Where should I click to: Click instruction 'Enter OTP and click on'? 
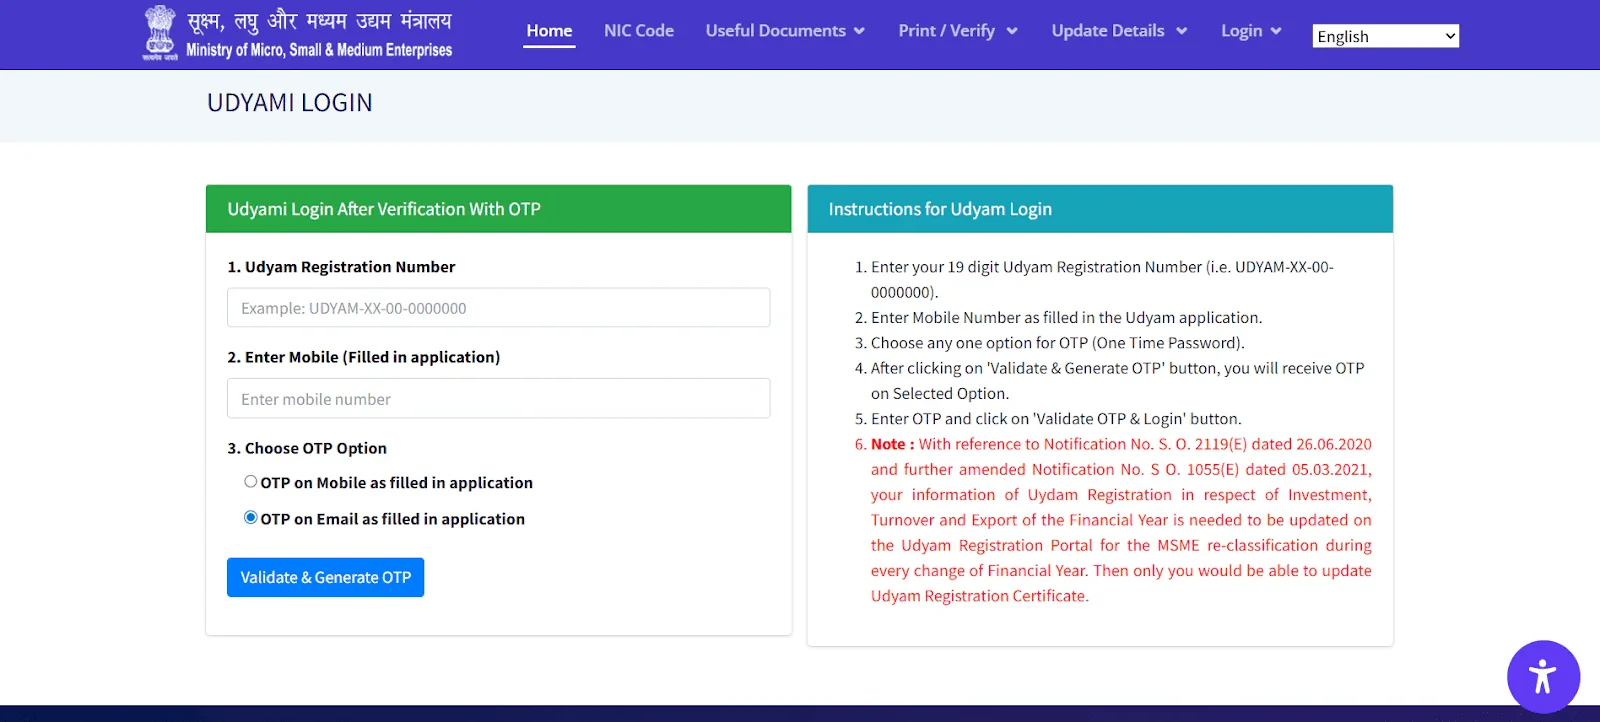coord(1056,419)
